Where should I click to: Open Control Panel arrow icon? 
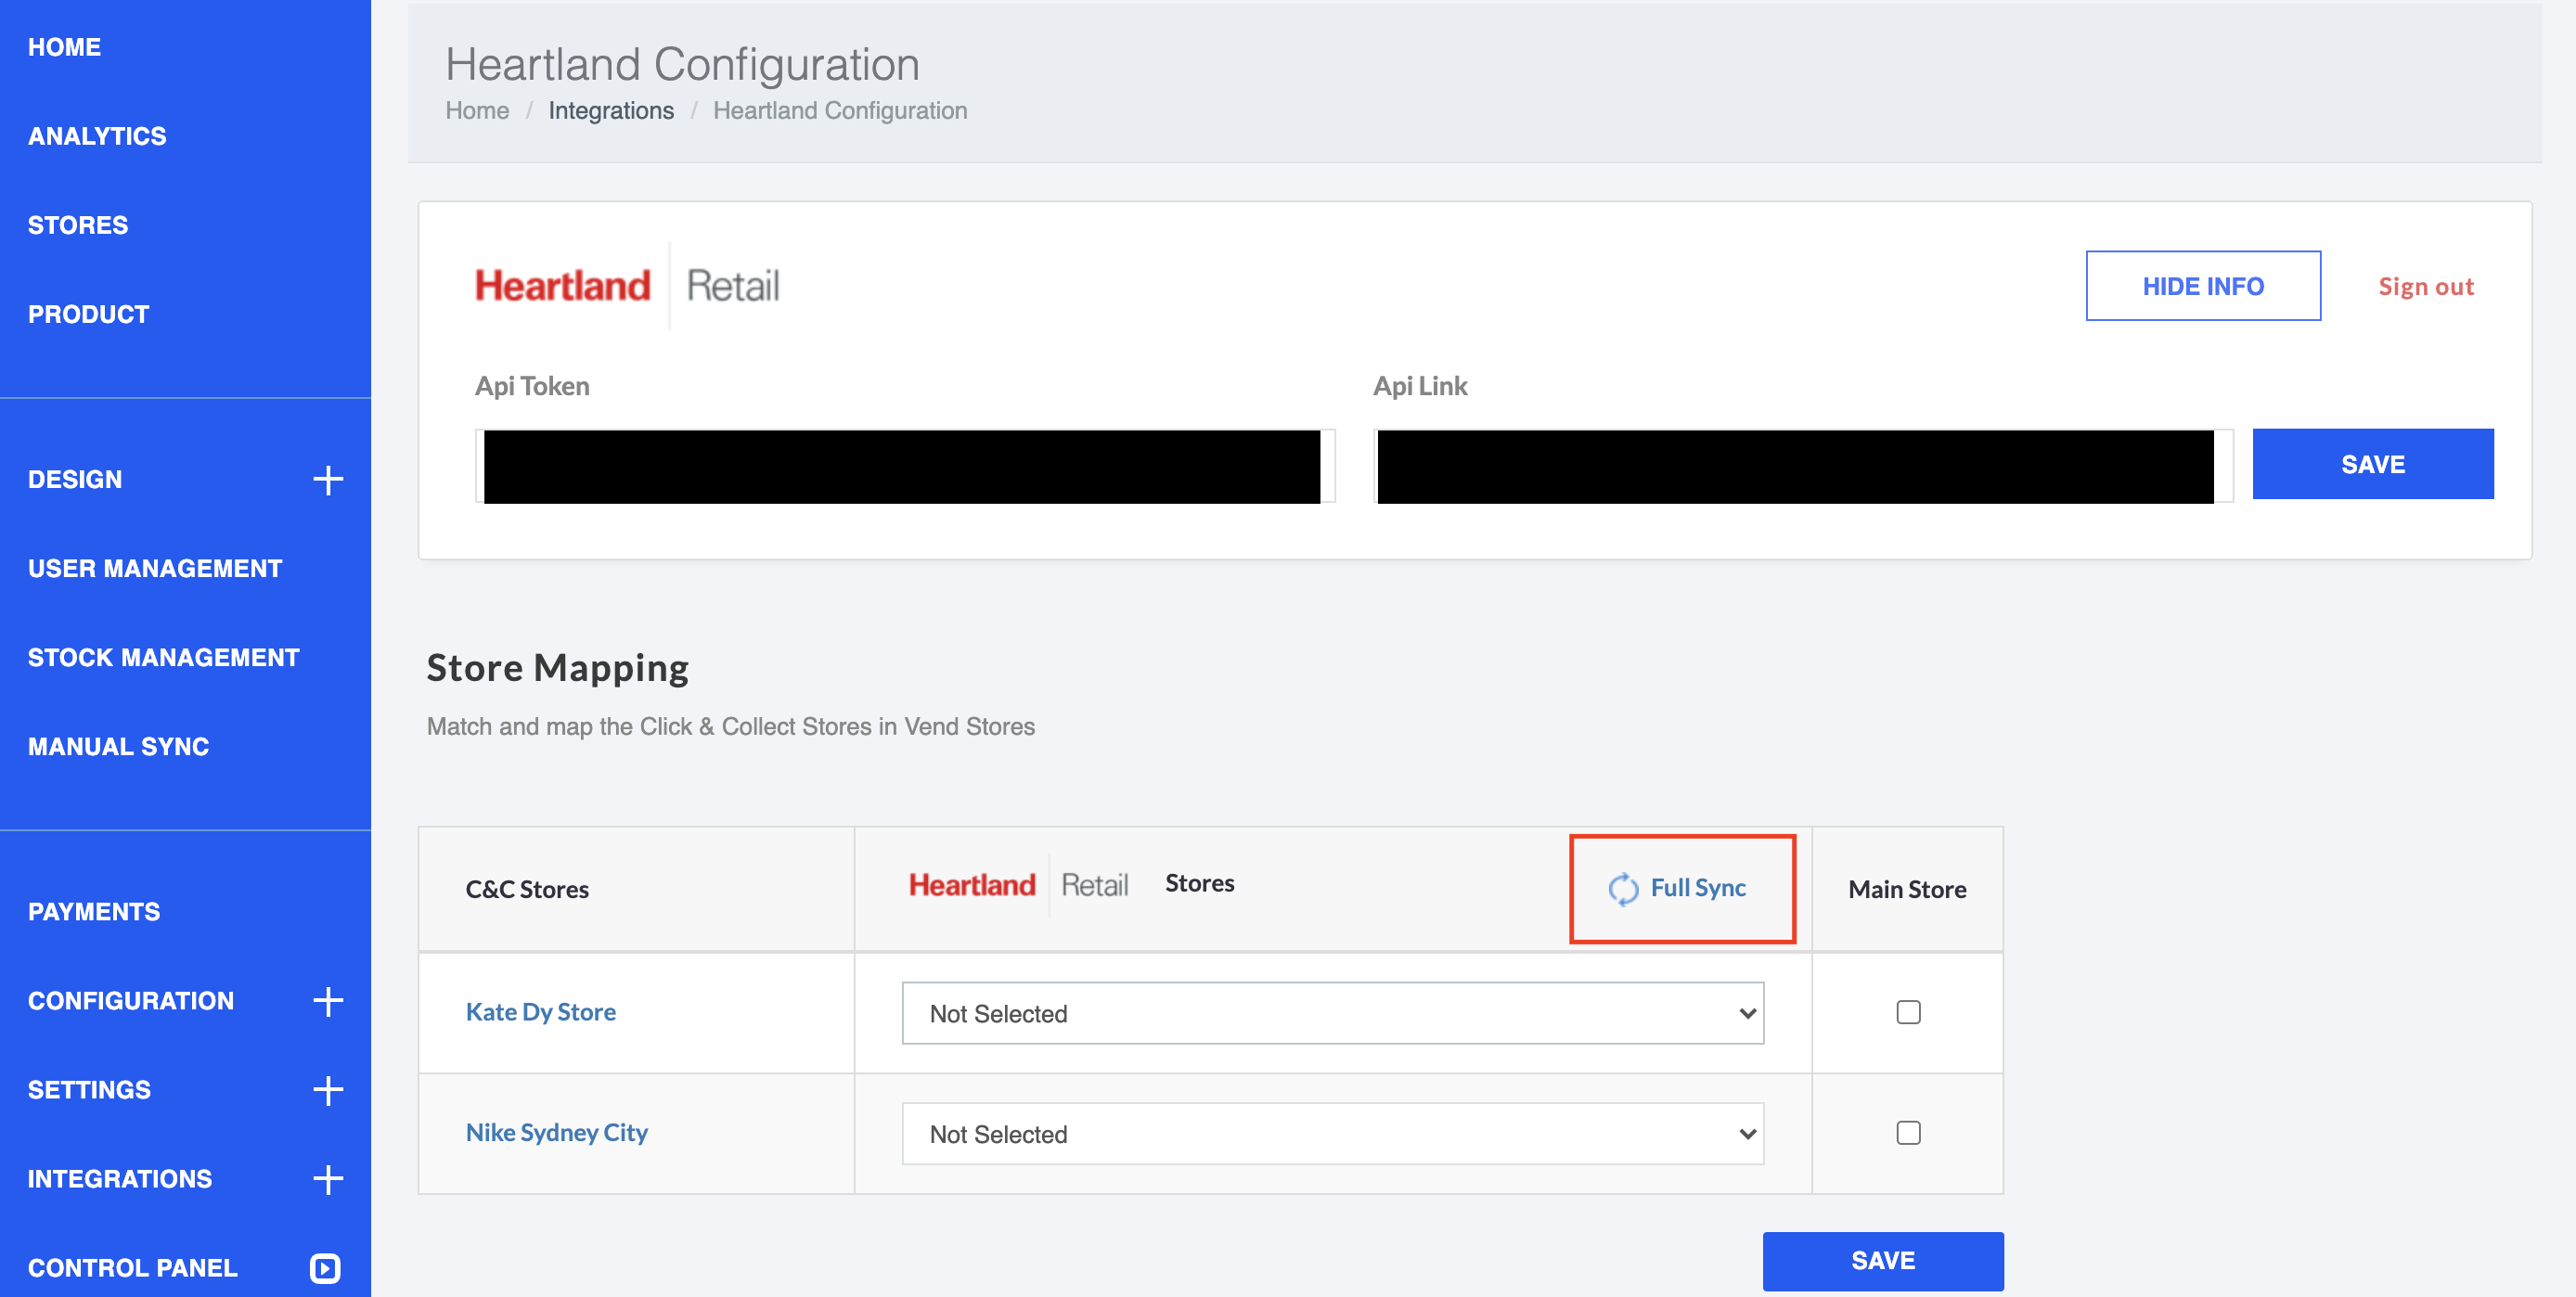pyautogui.click(x=325, y=1267)
